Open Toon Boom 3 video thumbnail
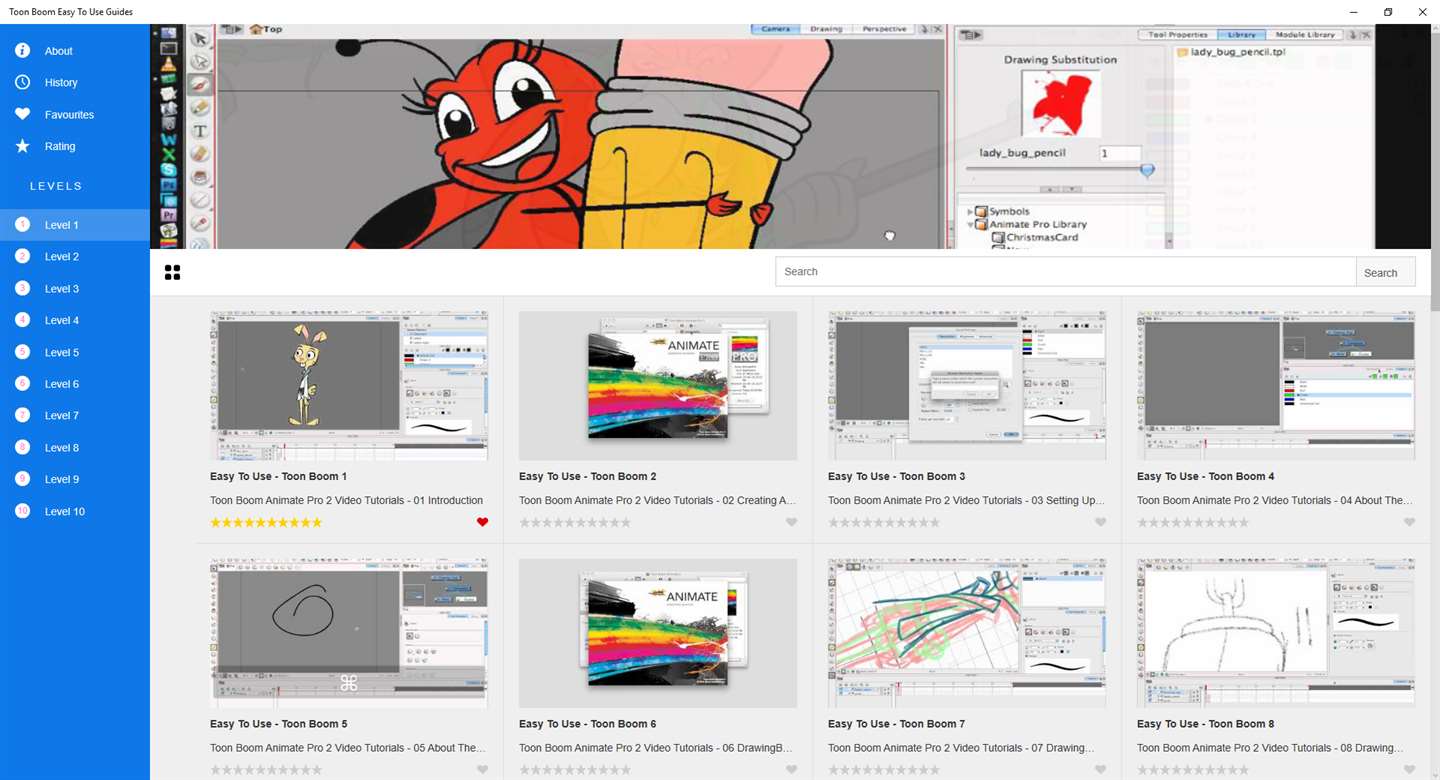This screenshot has width=1440, height=780. (967, 385)
